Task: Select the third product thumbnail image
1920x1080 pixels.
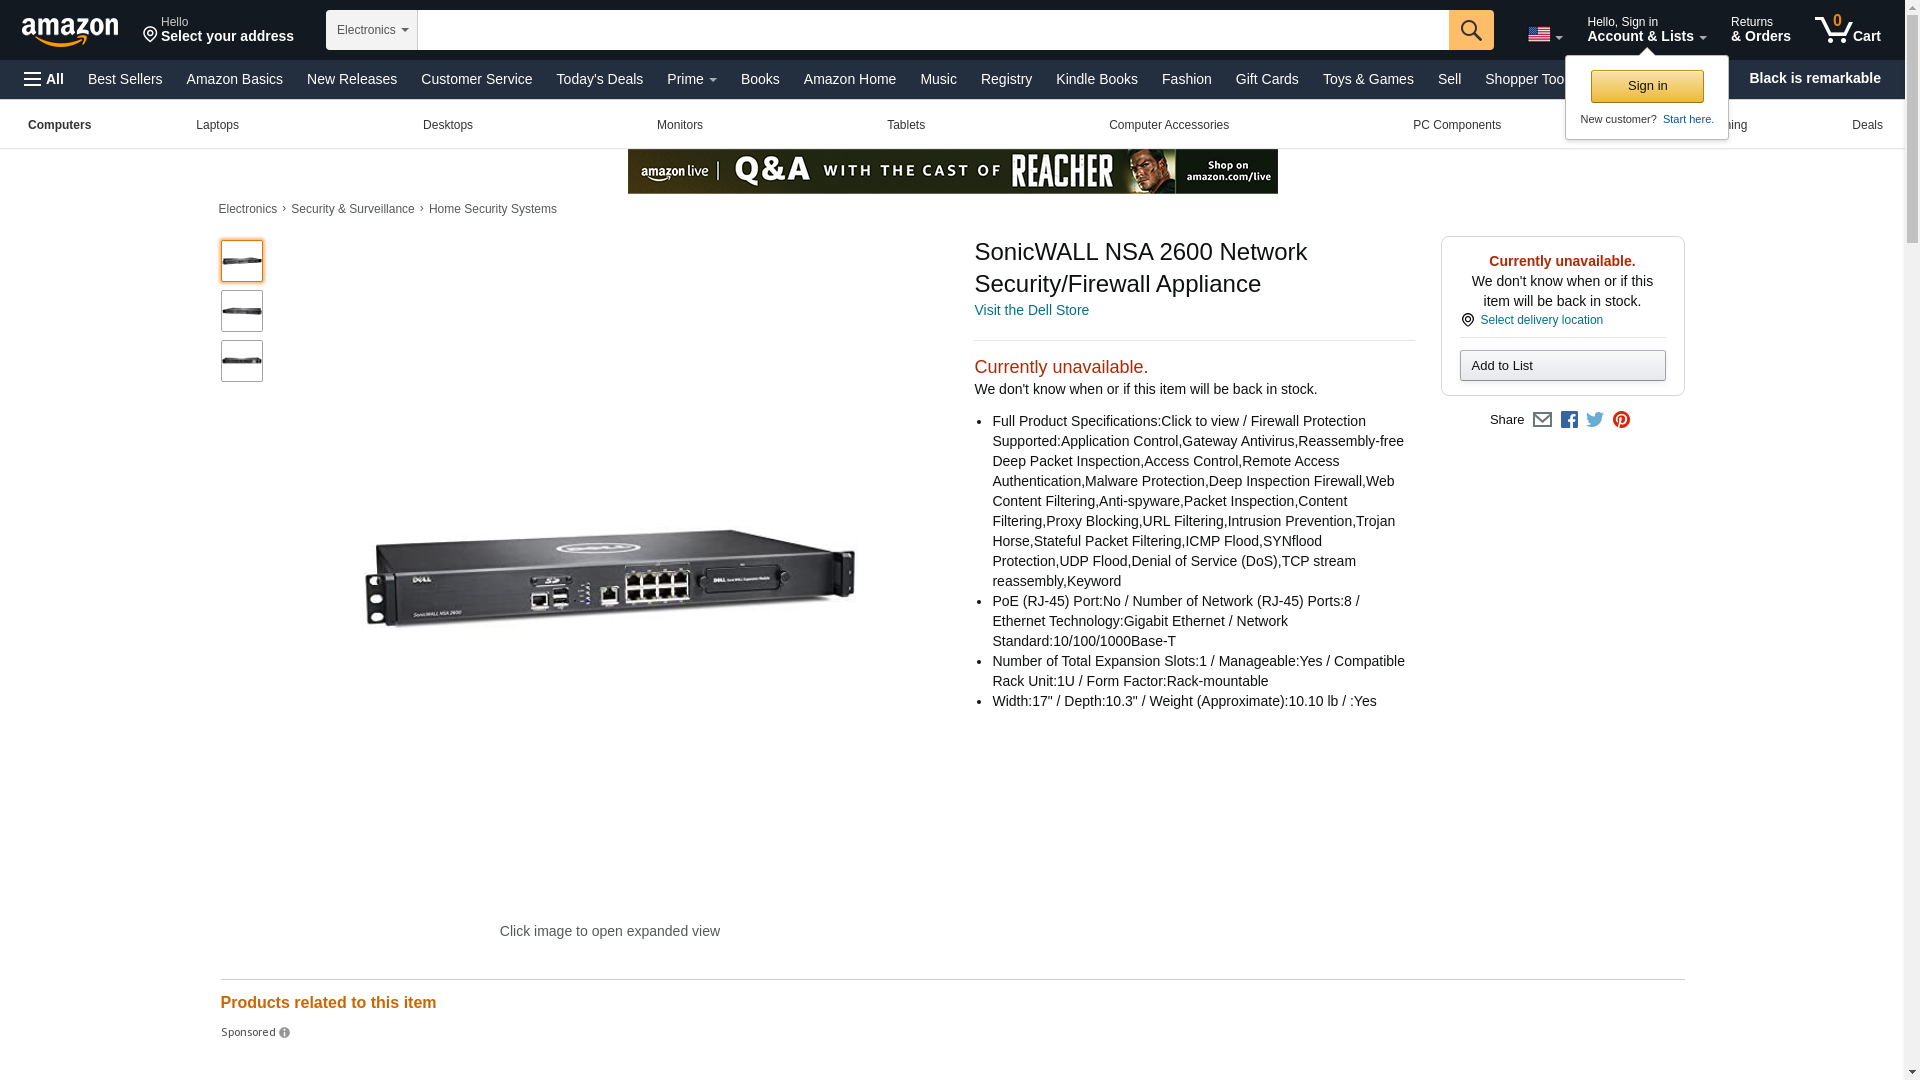Action: click(242, 361)
